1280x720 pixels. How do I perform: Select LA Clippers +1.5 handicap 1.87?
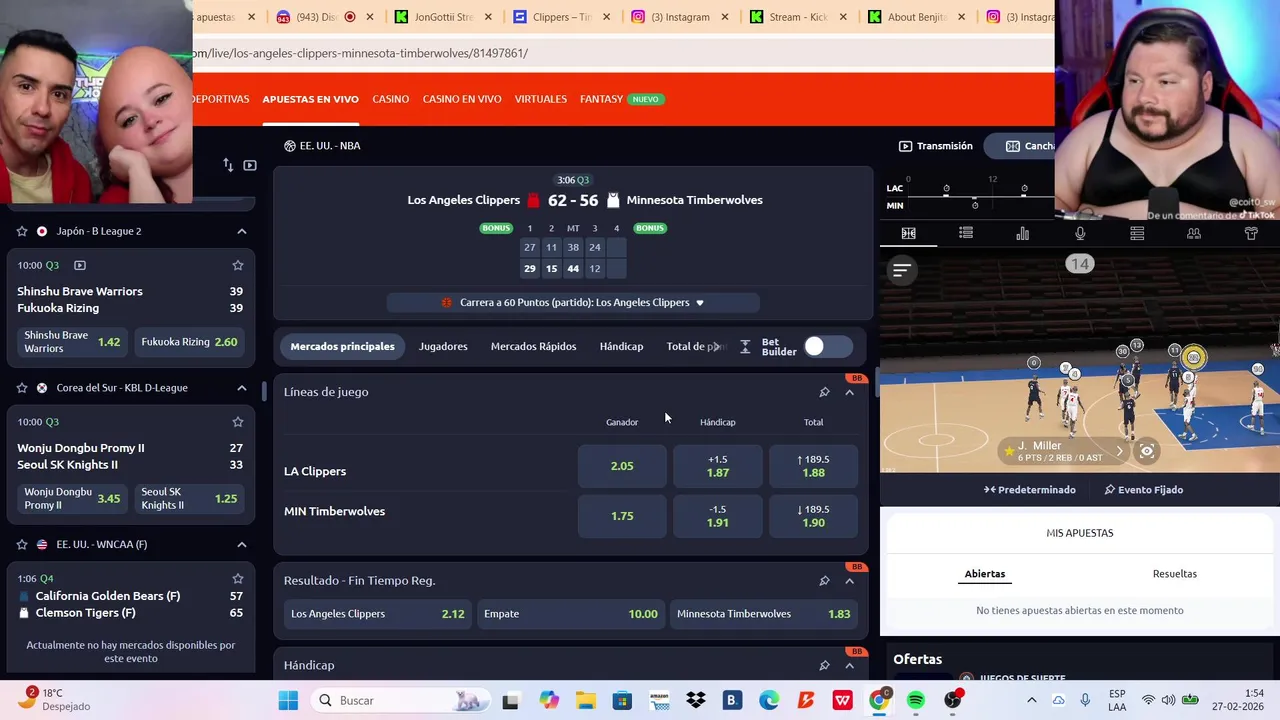[x=718, y=466]
